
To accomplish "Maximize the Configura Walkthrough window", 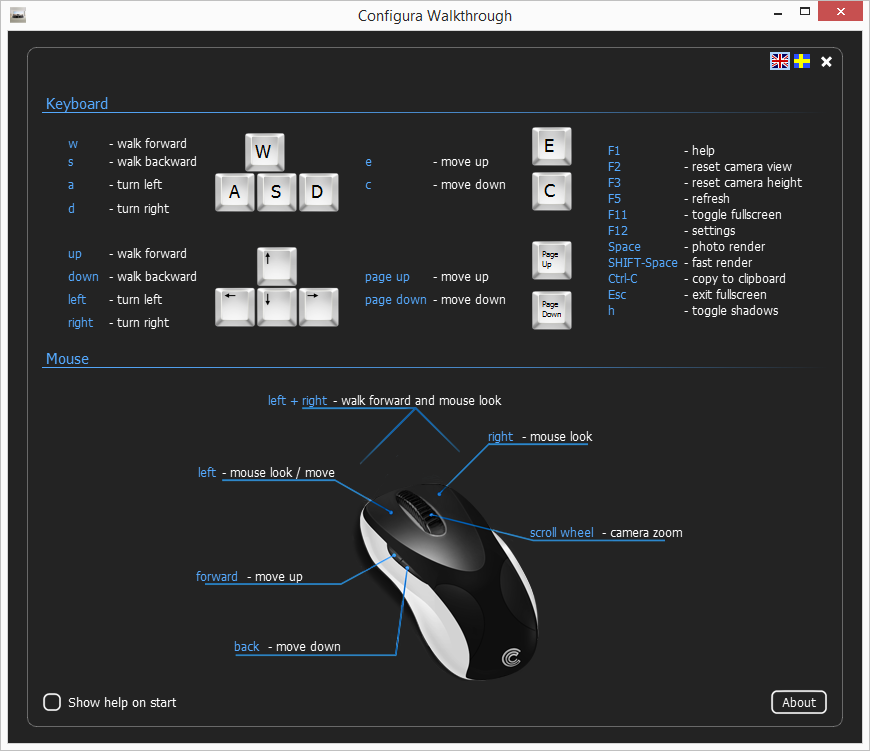I will click(805, 12).
